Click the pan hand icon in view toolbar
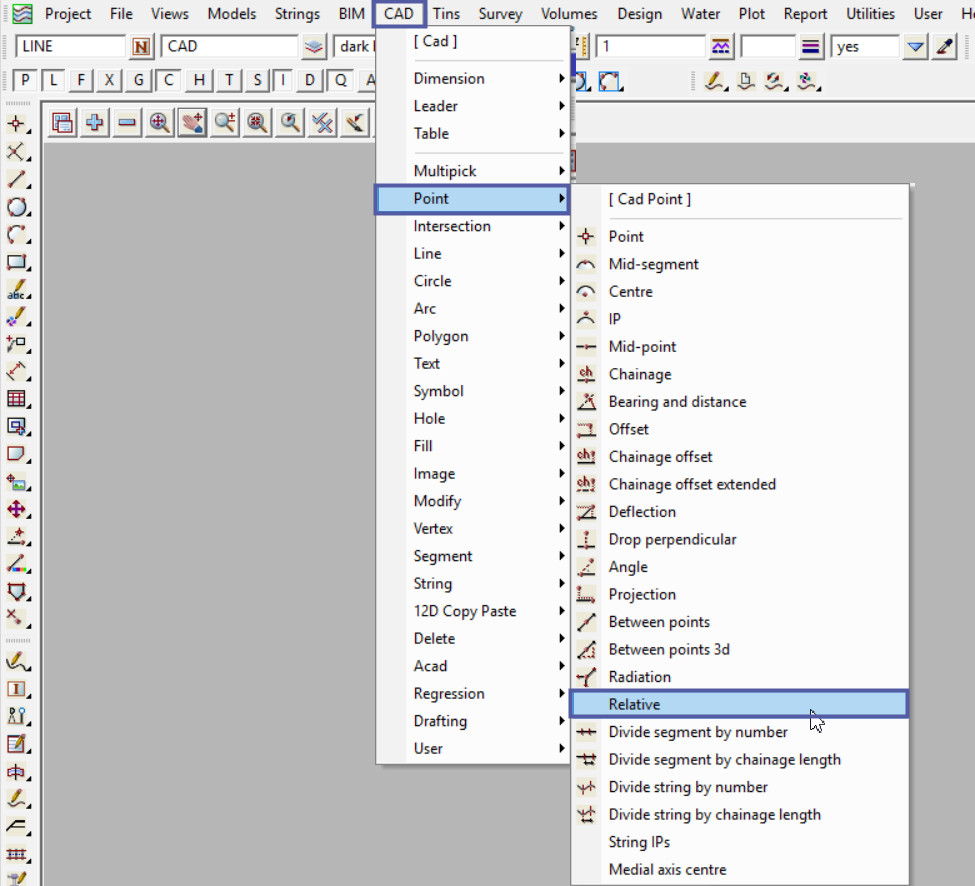Viewport: 975px width, 886px height. pyautogui.click(x=192, y=122)
